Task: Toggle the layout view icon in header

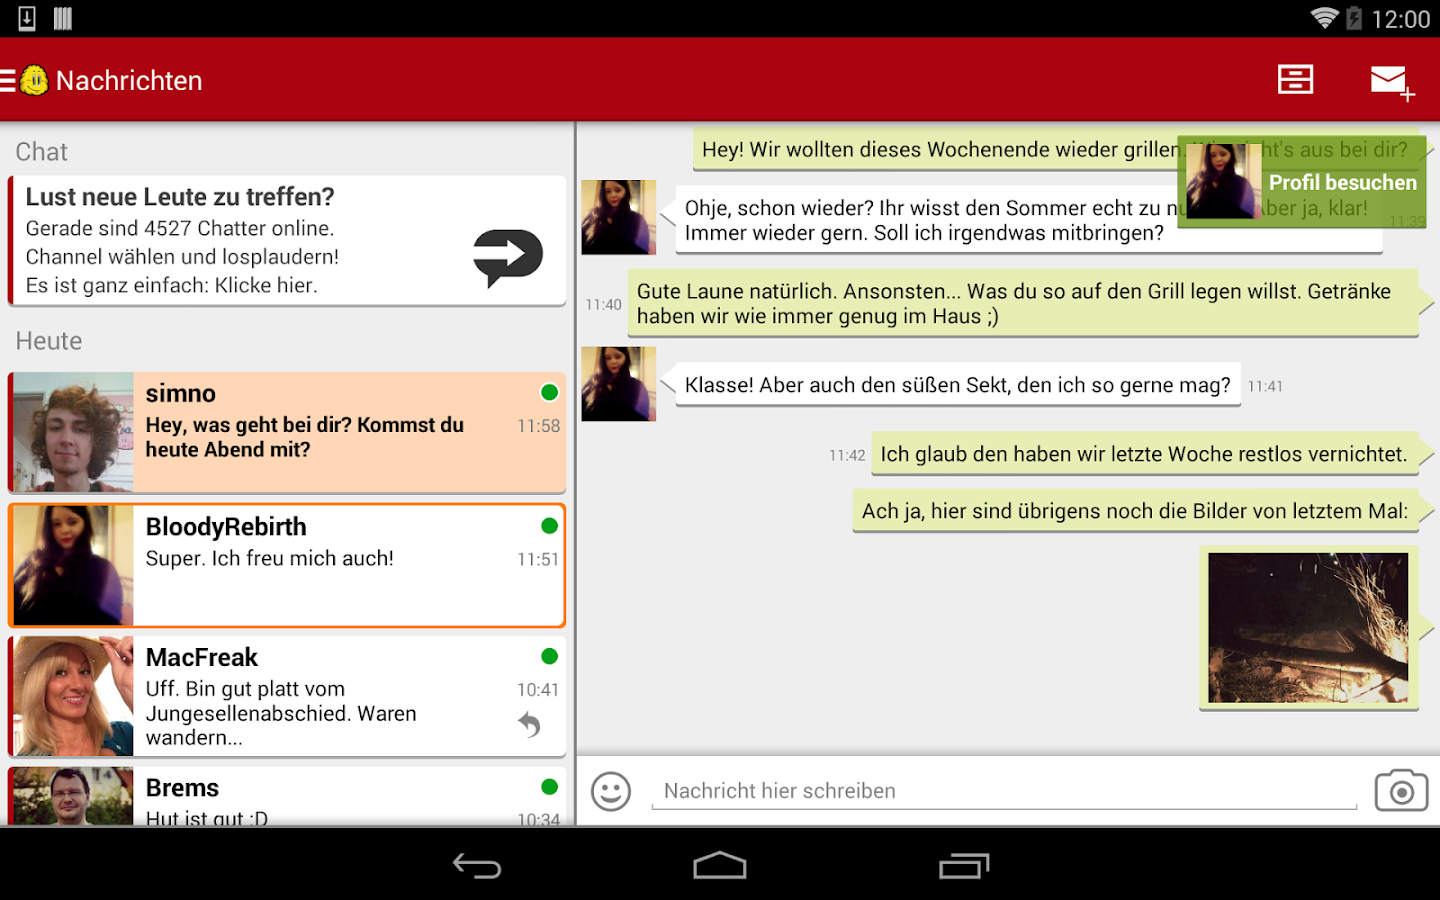Action: tap(1295, 80)
